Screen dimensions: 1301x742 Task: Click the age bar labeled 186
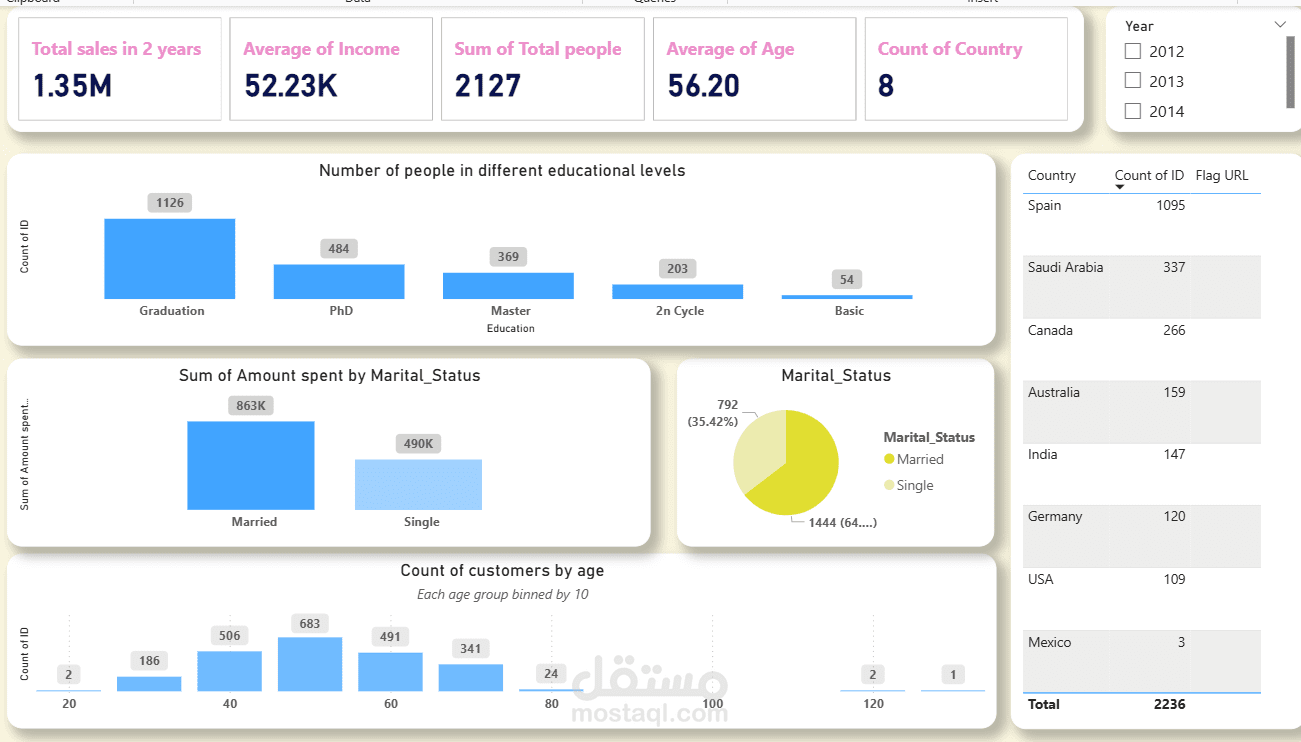149,684
